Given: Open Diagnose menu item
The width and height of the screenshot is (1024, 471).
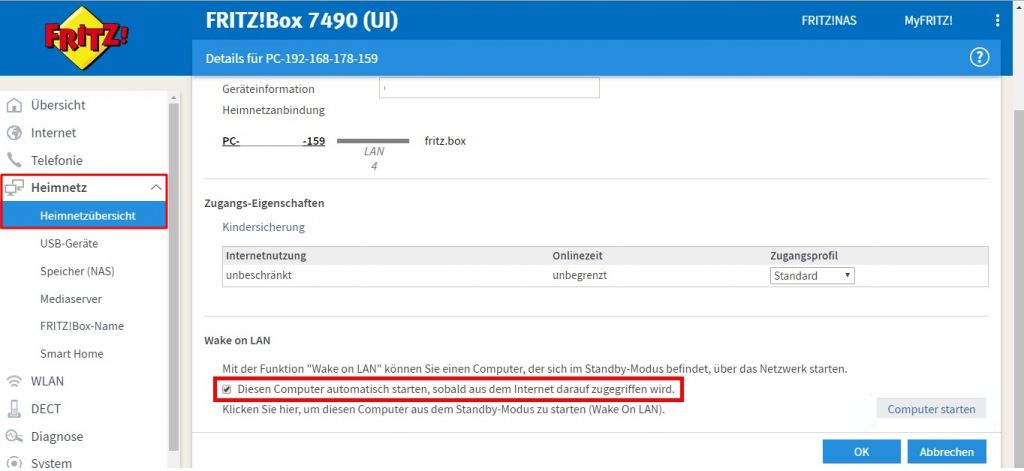Looking at the screenshot, I should [x=57, y=436].
